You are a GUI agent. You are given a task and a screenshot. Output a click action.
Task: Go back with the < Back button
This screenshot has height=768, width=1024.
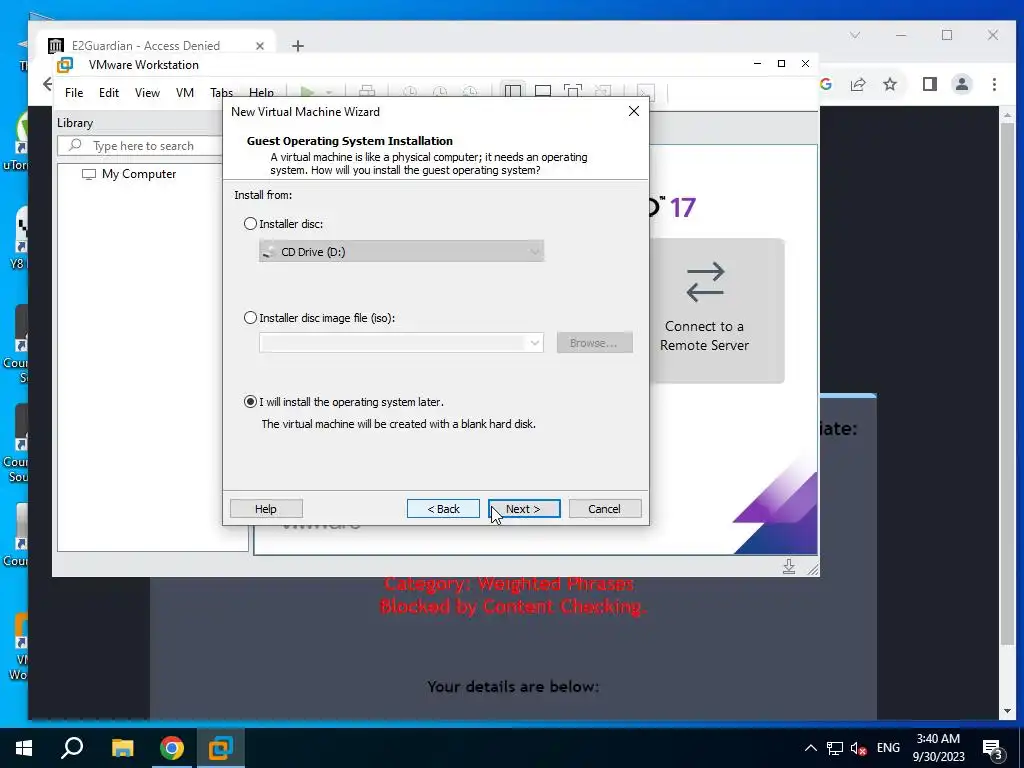tap(443, 509)
